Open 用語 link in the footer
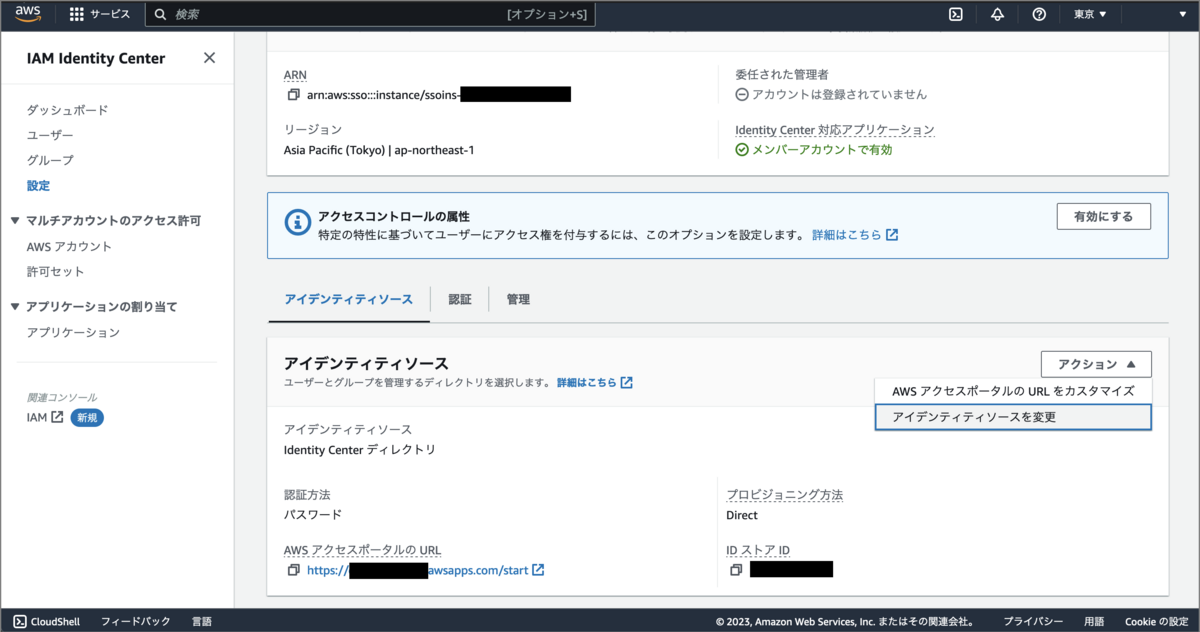This screenshot has height=632, width=1200. coord(1094,621)
